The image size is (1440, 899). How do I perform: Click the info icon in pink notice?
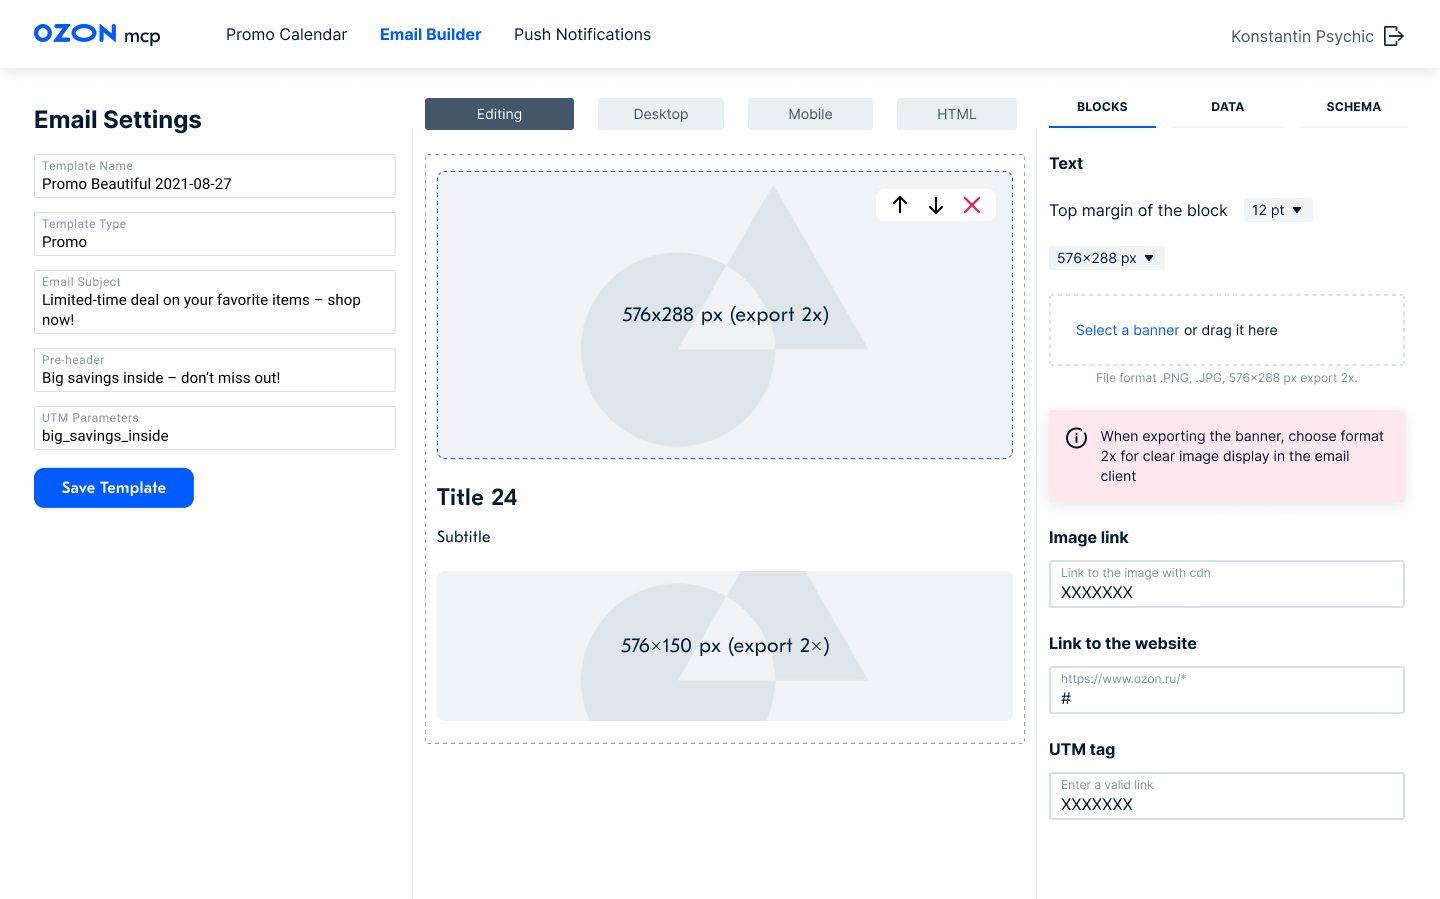click(x=1076, y=438)
